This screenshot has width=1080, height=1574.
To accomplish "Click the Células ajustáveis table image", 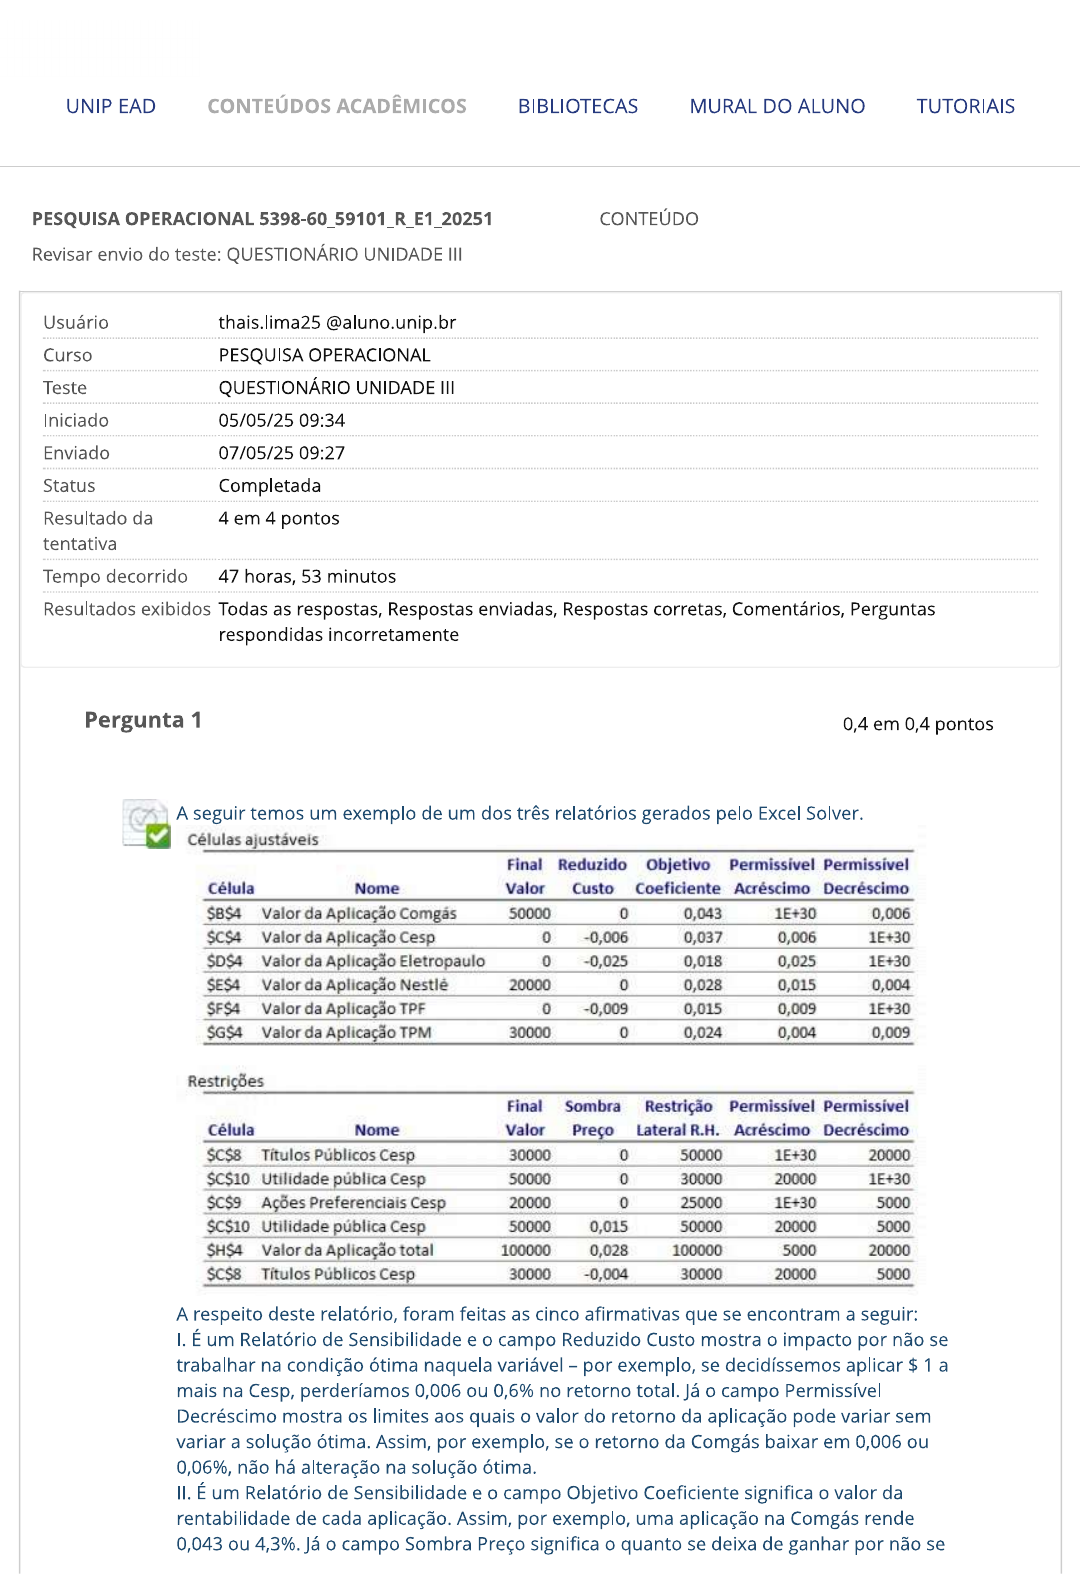I will pyautogui.click(x=550, y=938).
